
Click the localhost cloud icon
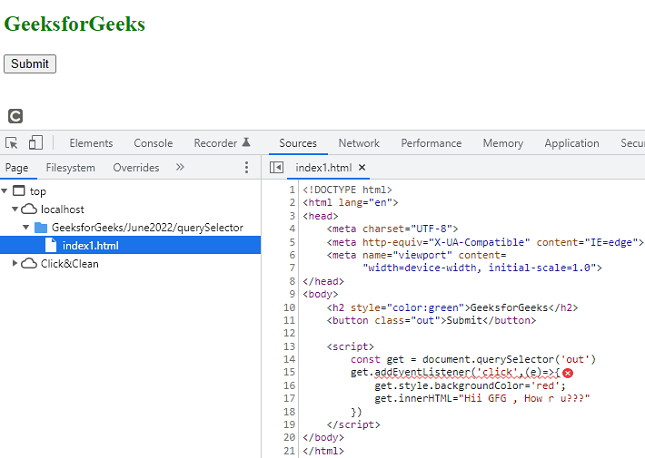click(29, 209)
